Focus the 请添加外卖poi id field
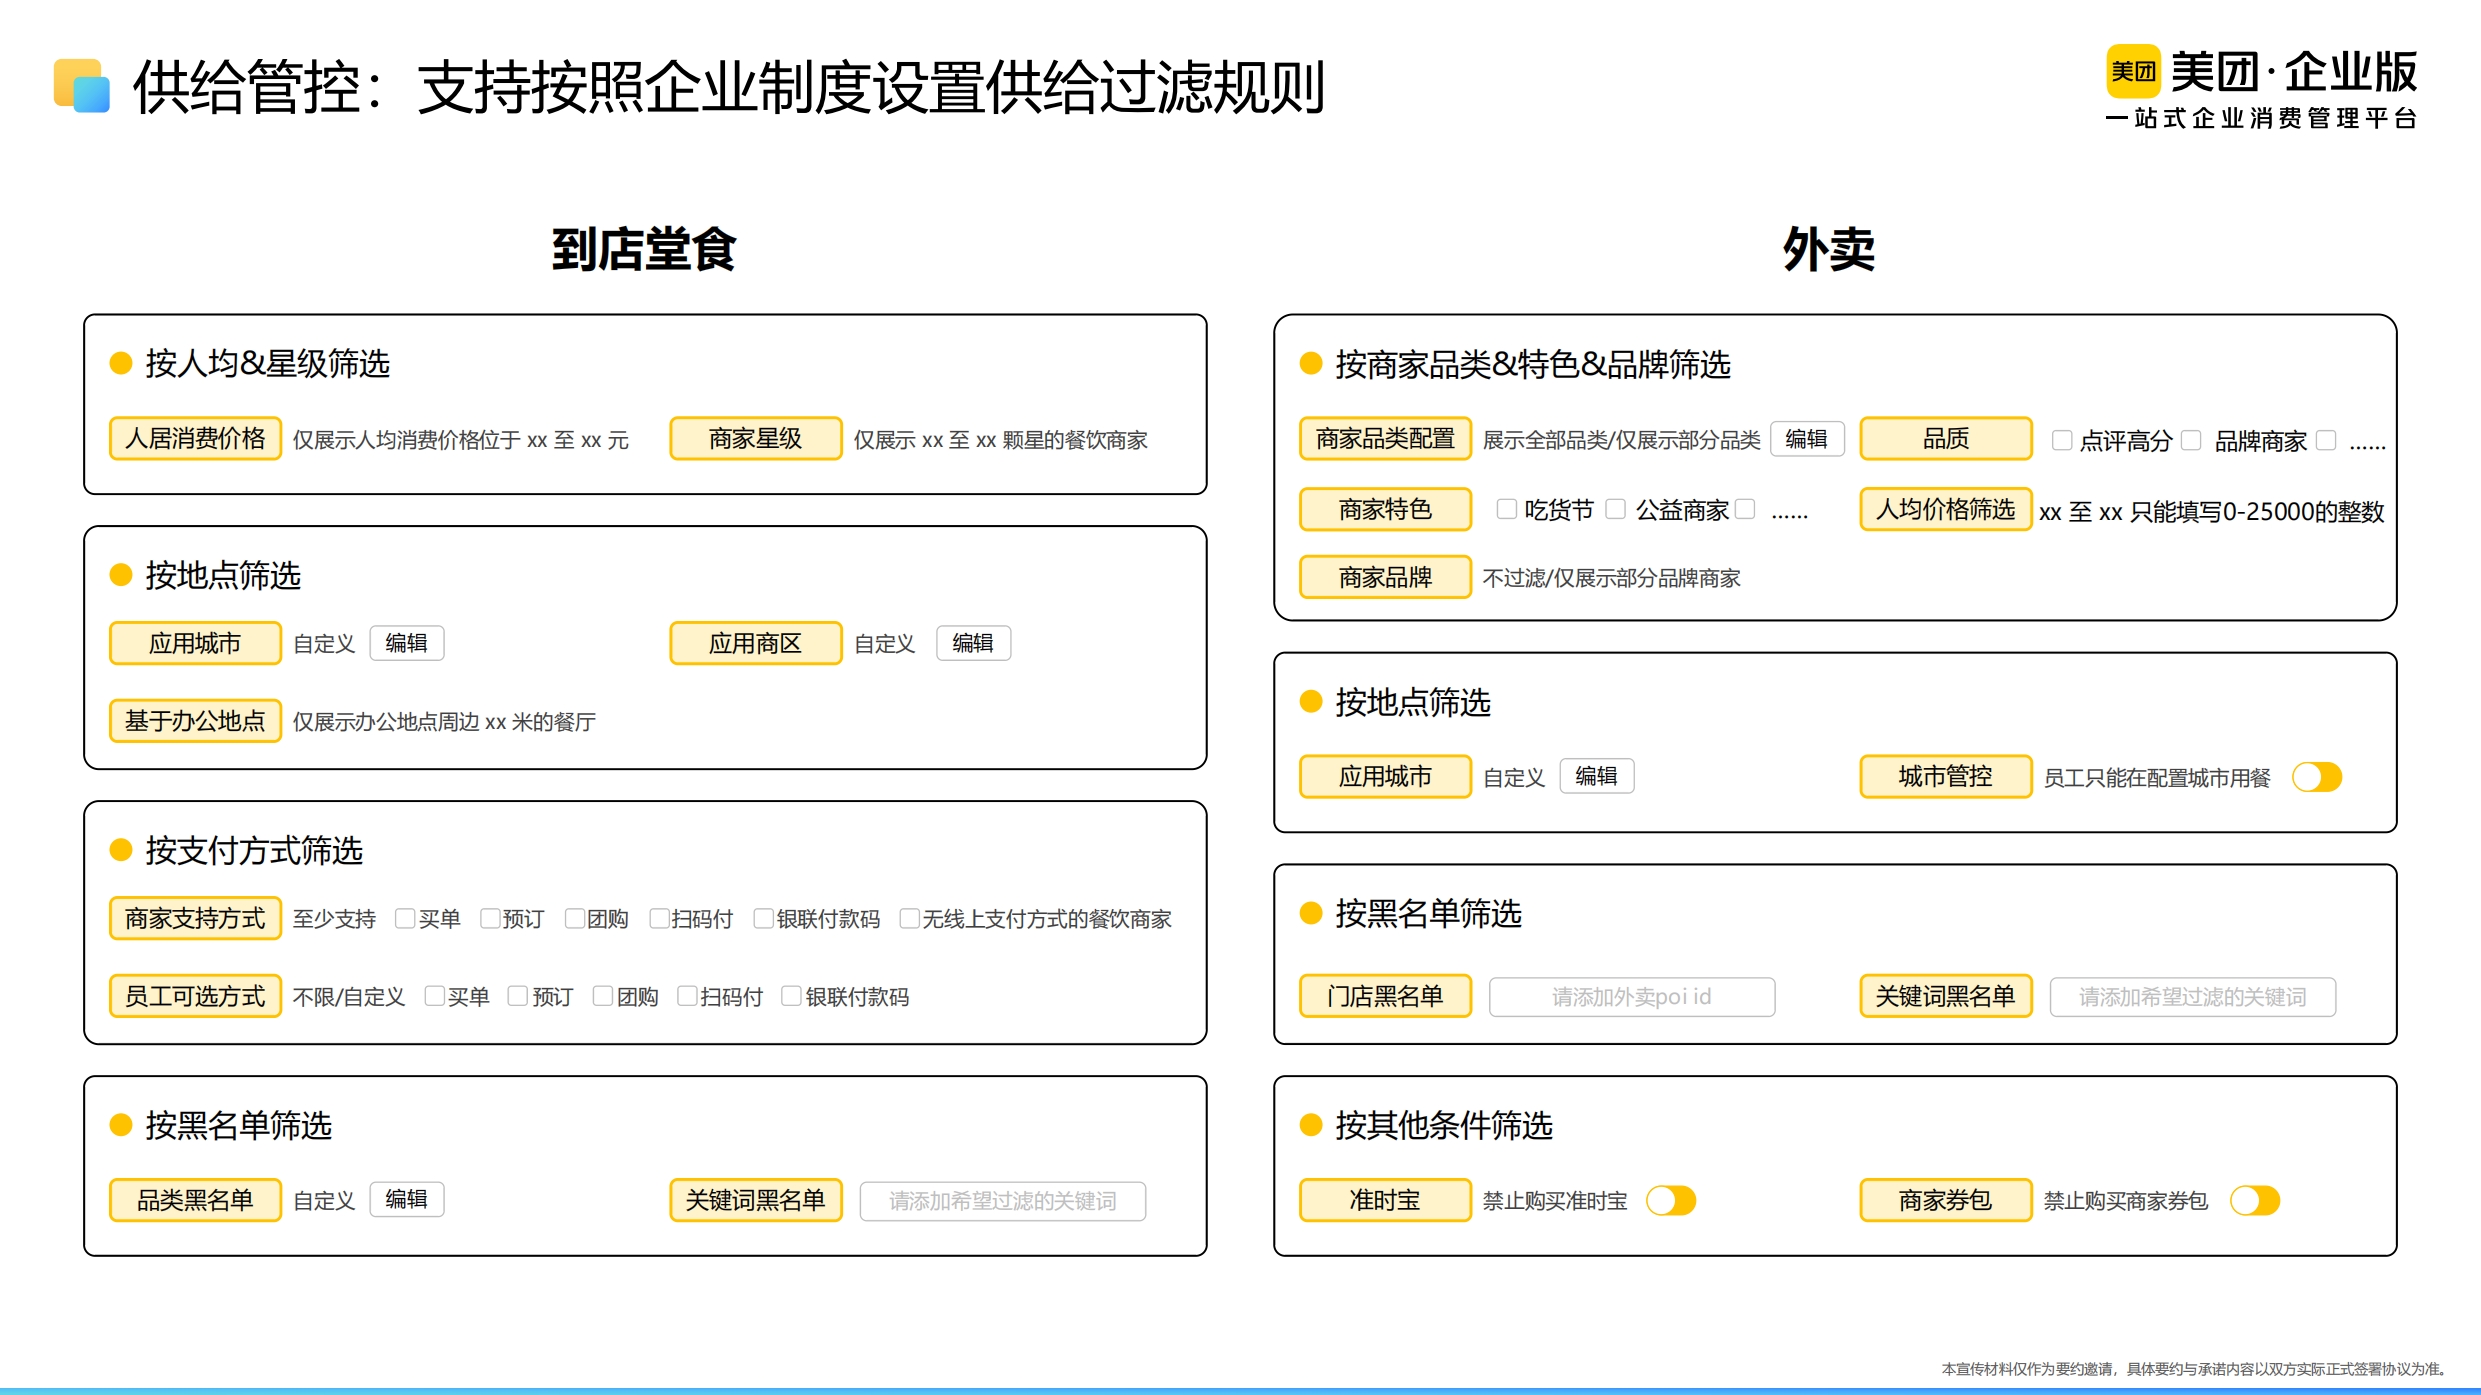The image size is (2481, 1395). point(1632,997)
